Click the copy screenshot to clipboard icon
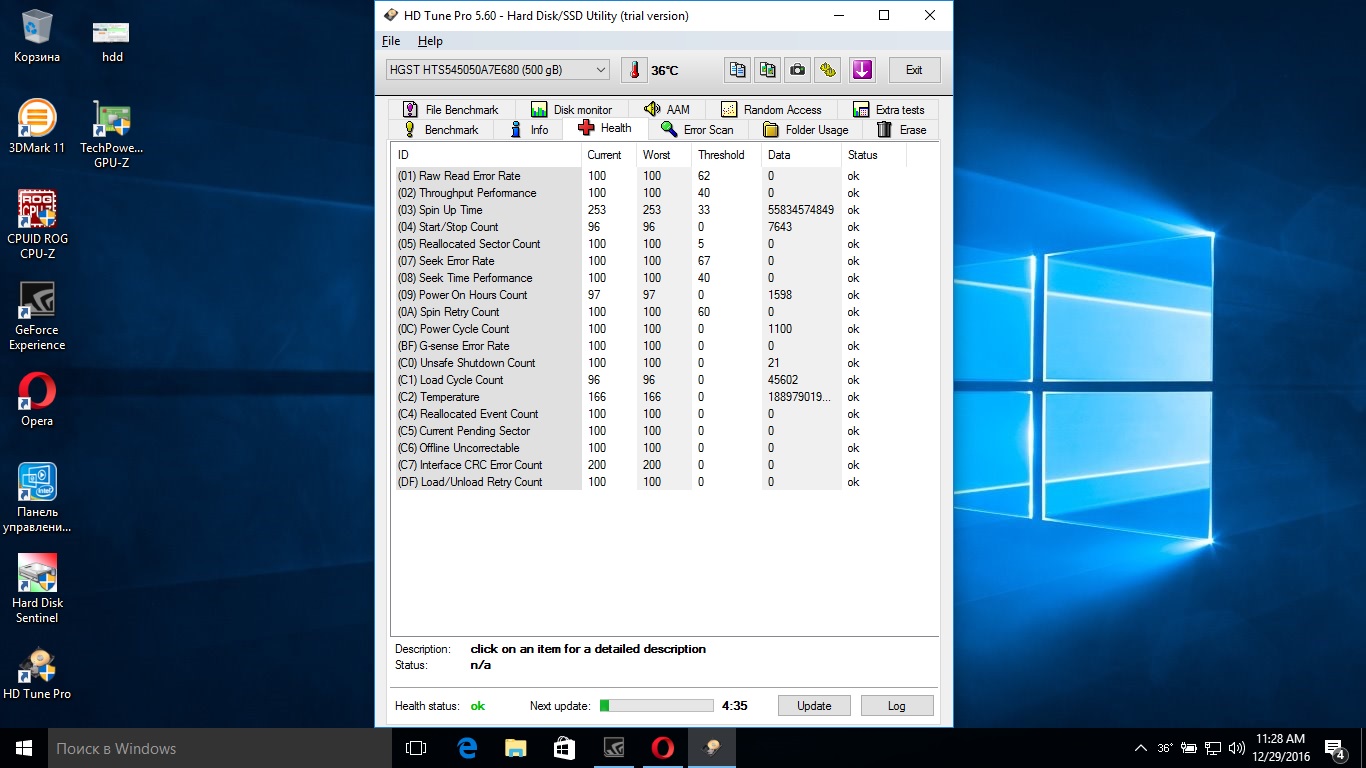The image size is (1366, 768). [x=767, y=70]
